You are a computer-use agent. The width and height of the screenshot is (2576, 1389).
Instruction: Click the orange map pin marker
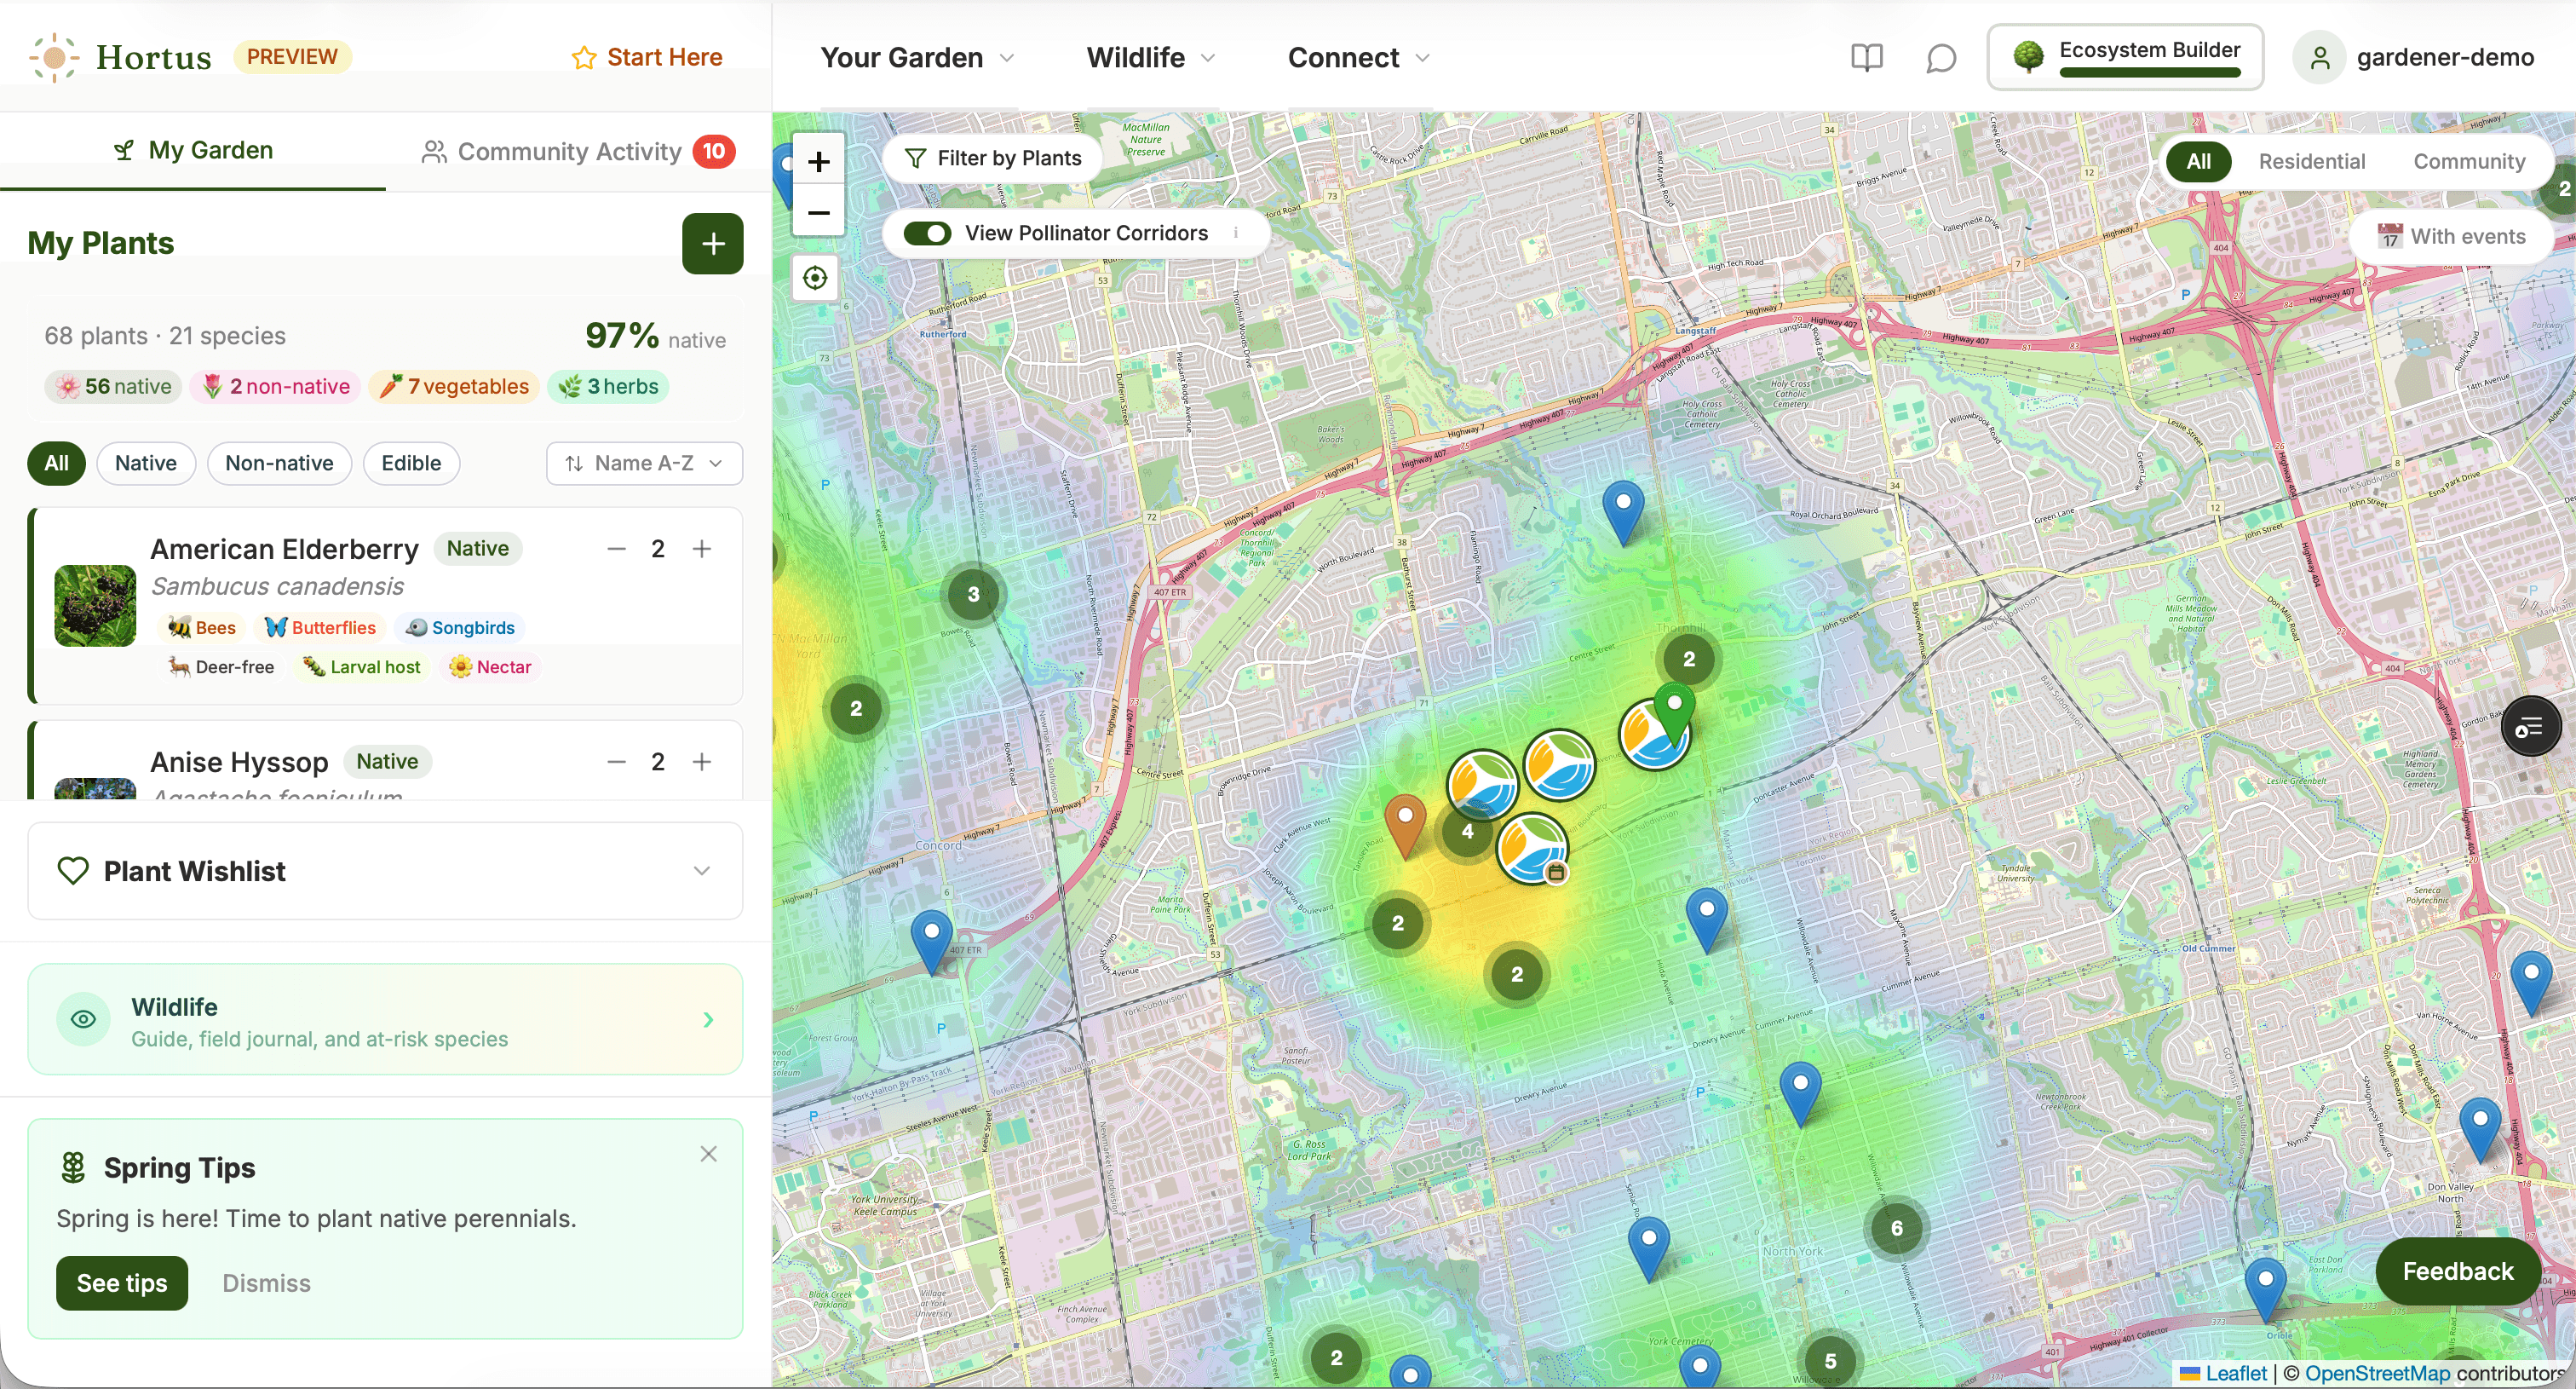(x=1405, y=825)
